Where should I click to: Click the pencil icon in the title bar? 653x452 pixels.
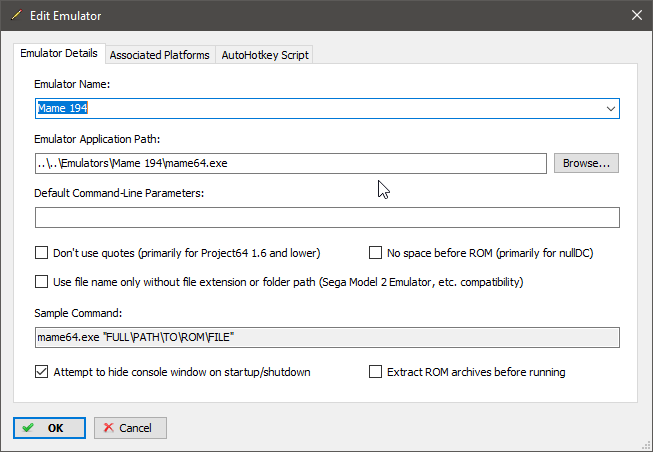(14, 15)
